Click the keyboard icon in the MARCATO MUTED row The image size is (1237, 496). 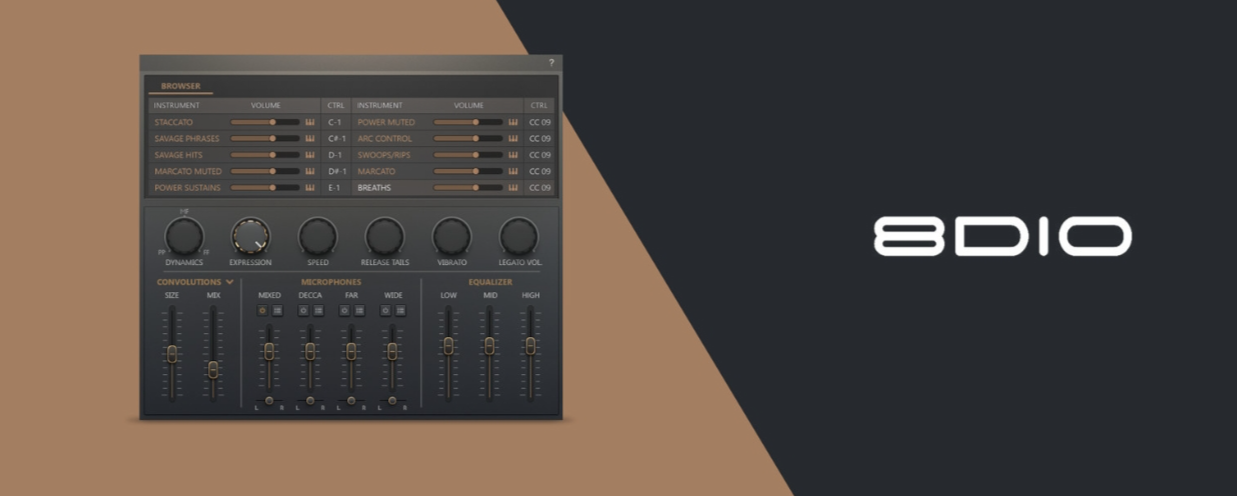(x=310, y=171)
